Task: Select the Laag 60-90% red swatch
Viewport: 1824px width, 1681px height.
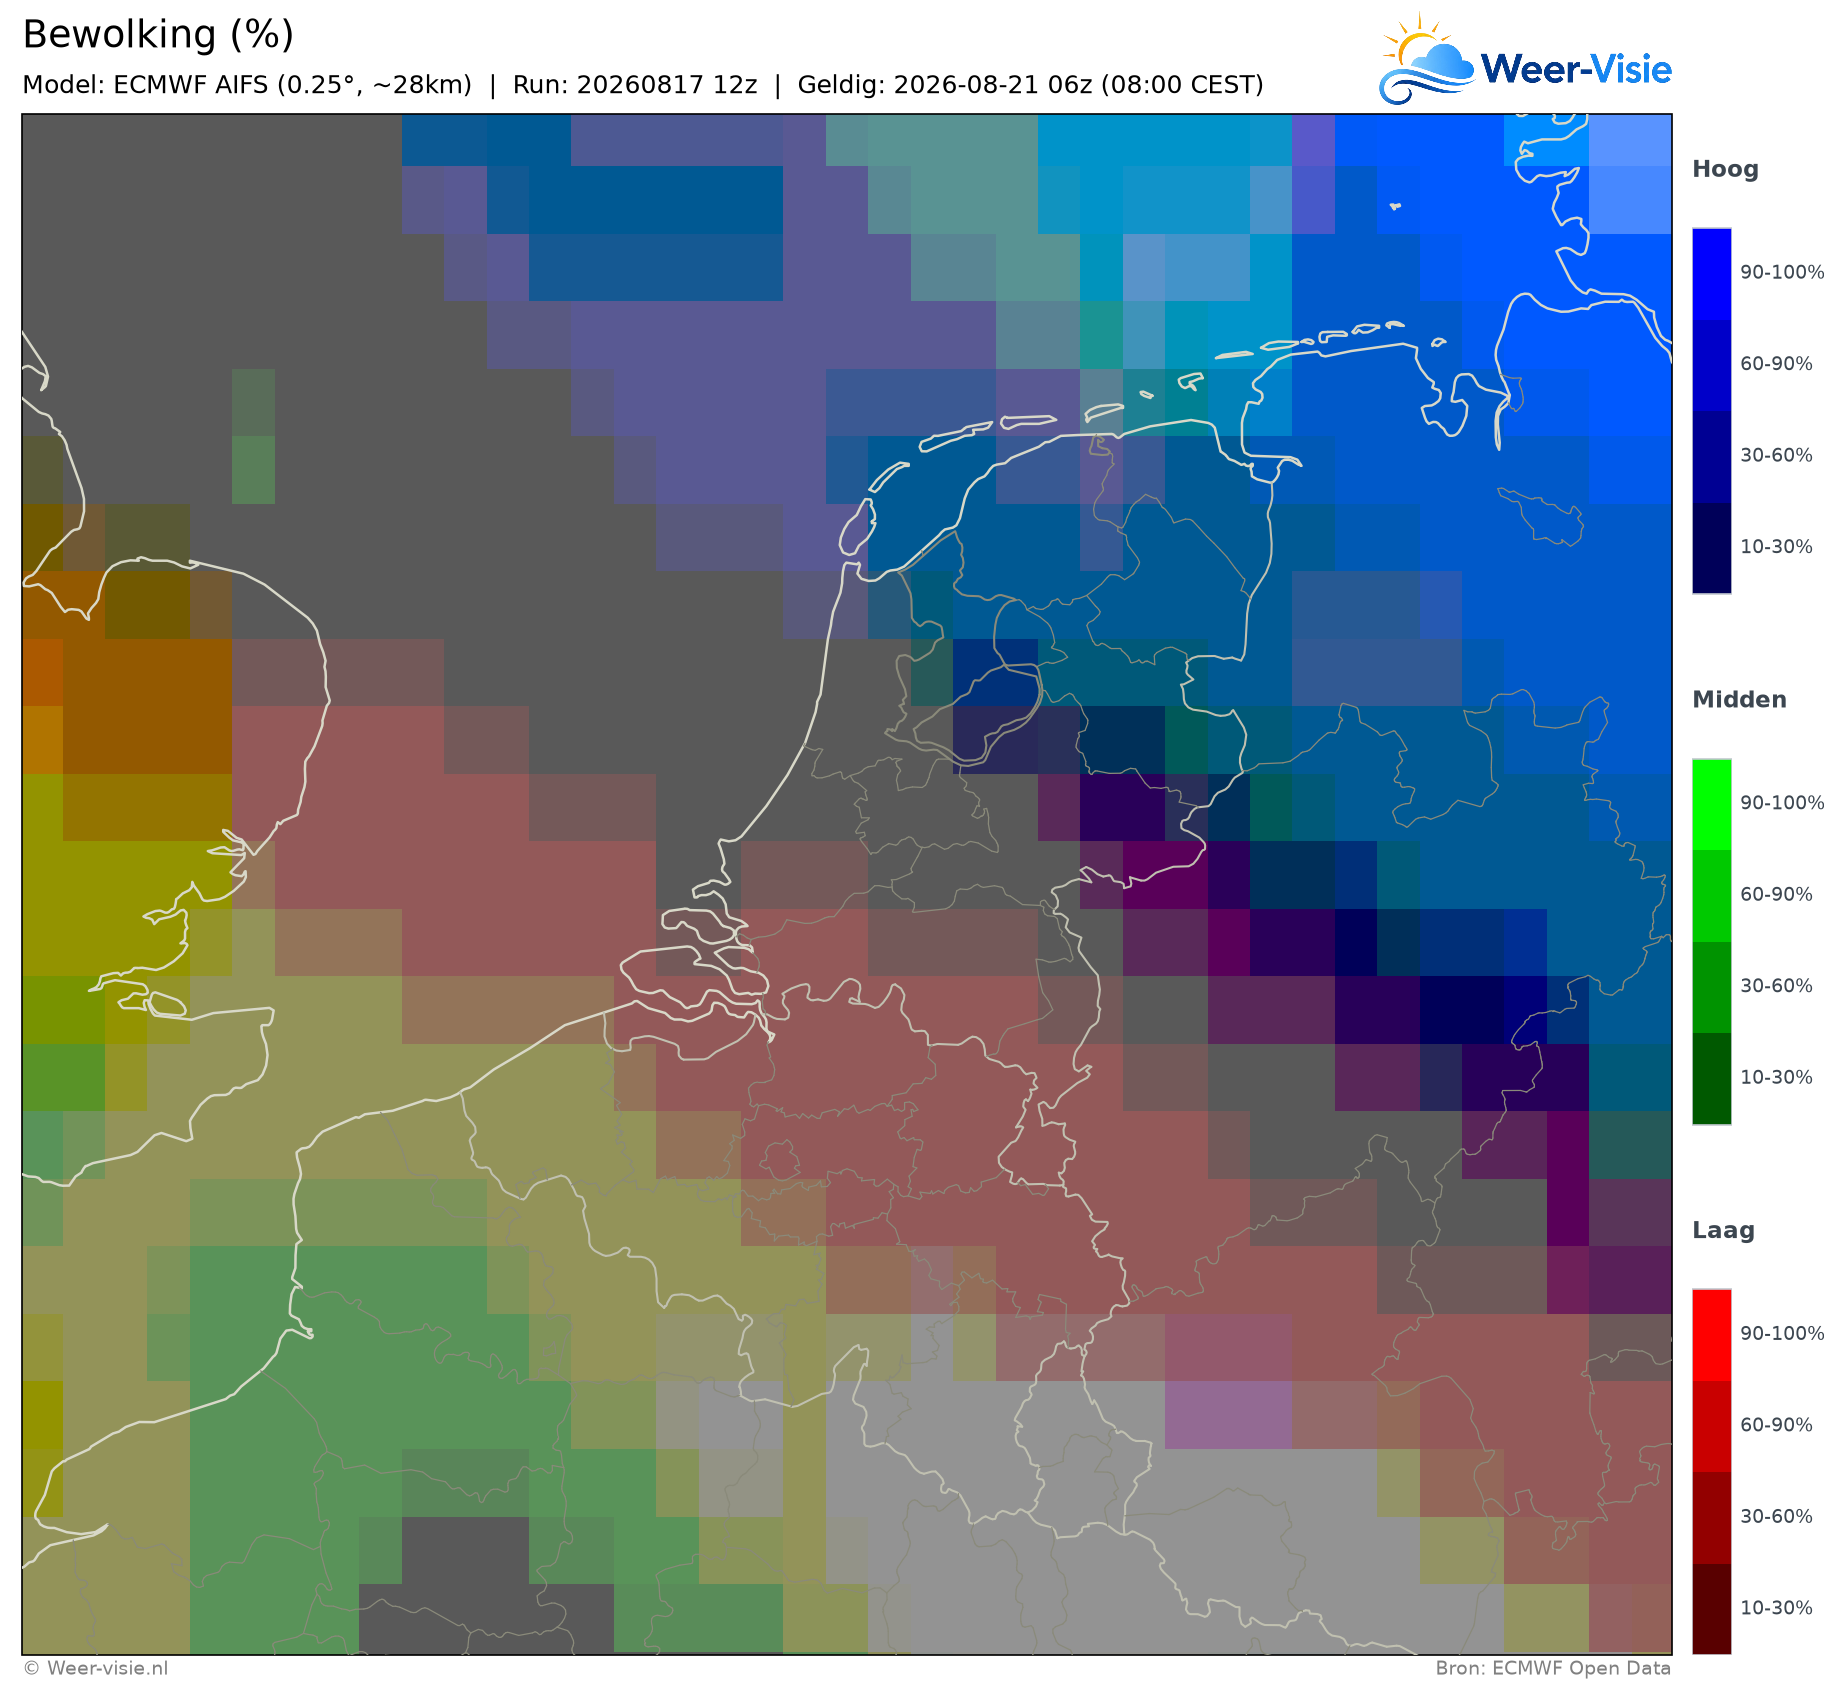Action: coord(1711,1427)
